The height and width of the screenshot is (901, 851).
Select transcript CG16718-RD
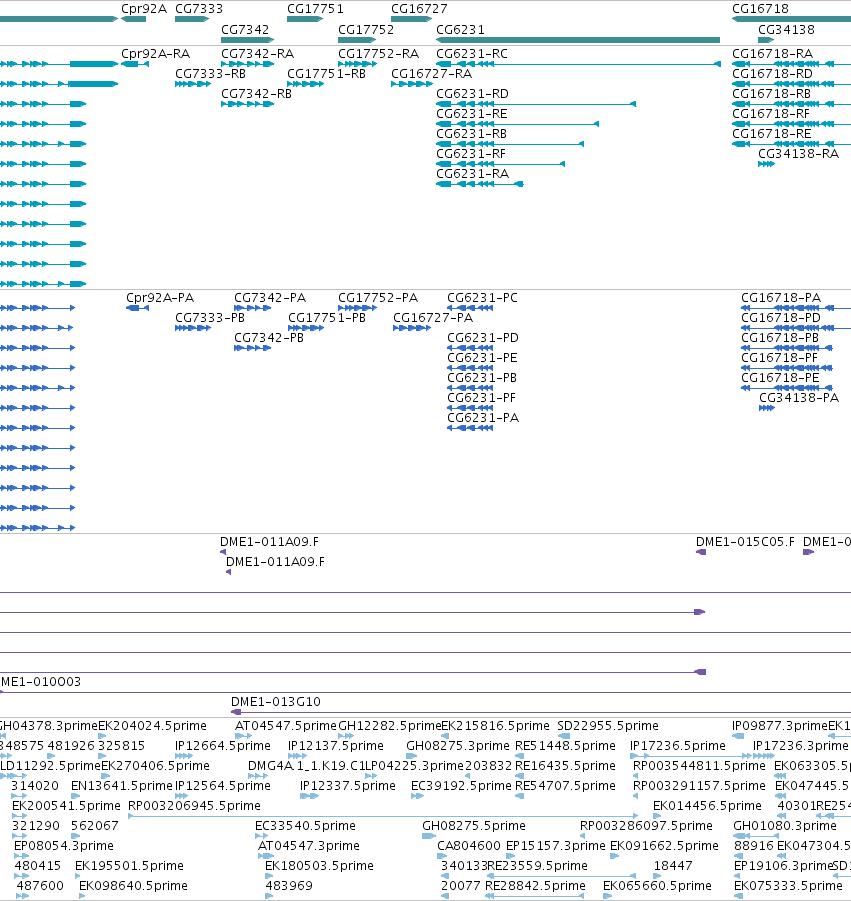coord(772,74)
